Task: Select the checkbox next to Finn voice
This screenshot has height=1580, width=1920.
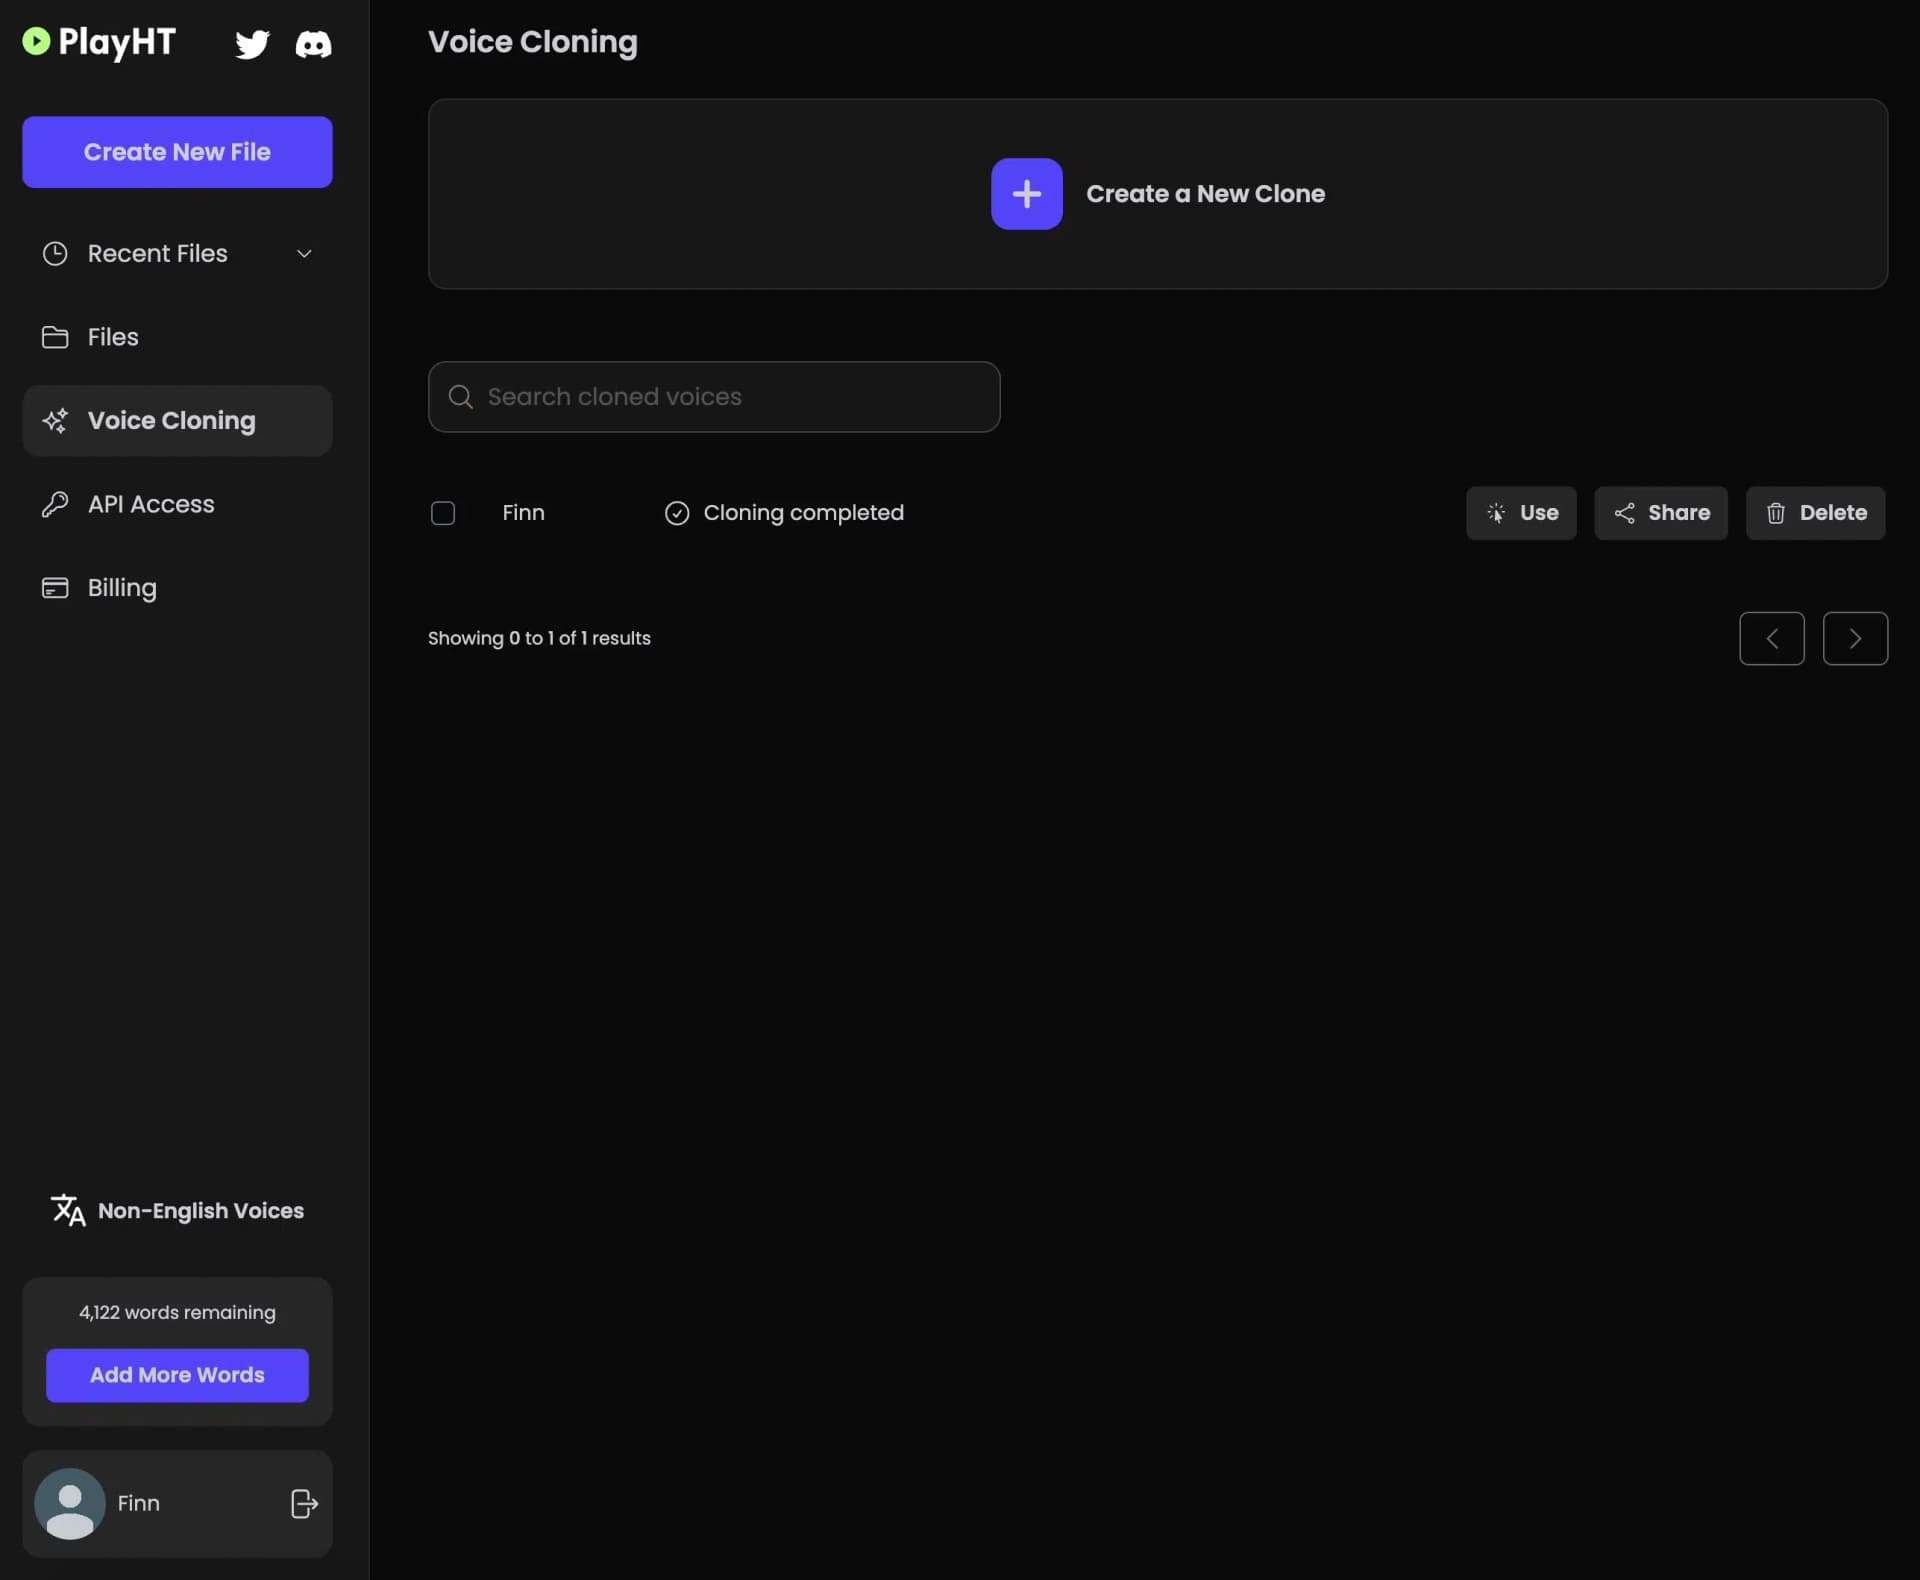Action: [443, 513]
